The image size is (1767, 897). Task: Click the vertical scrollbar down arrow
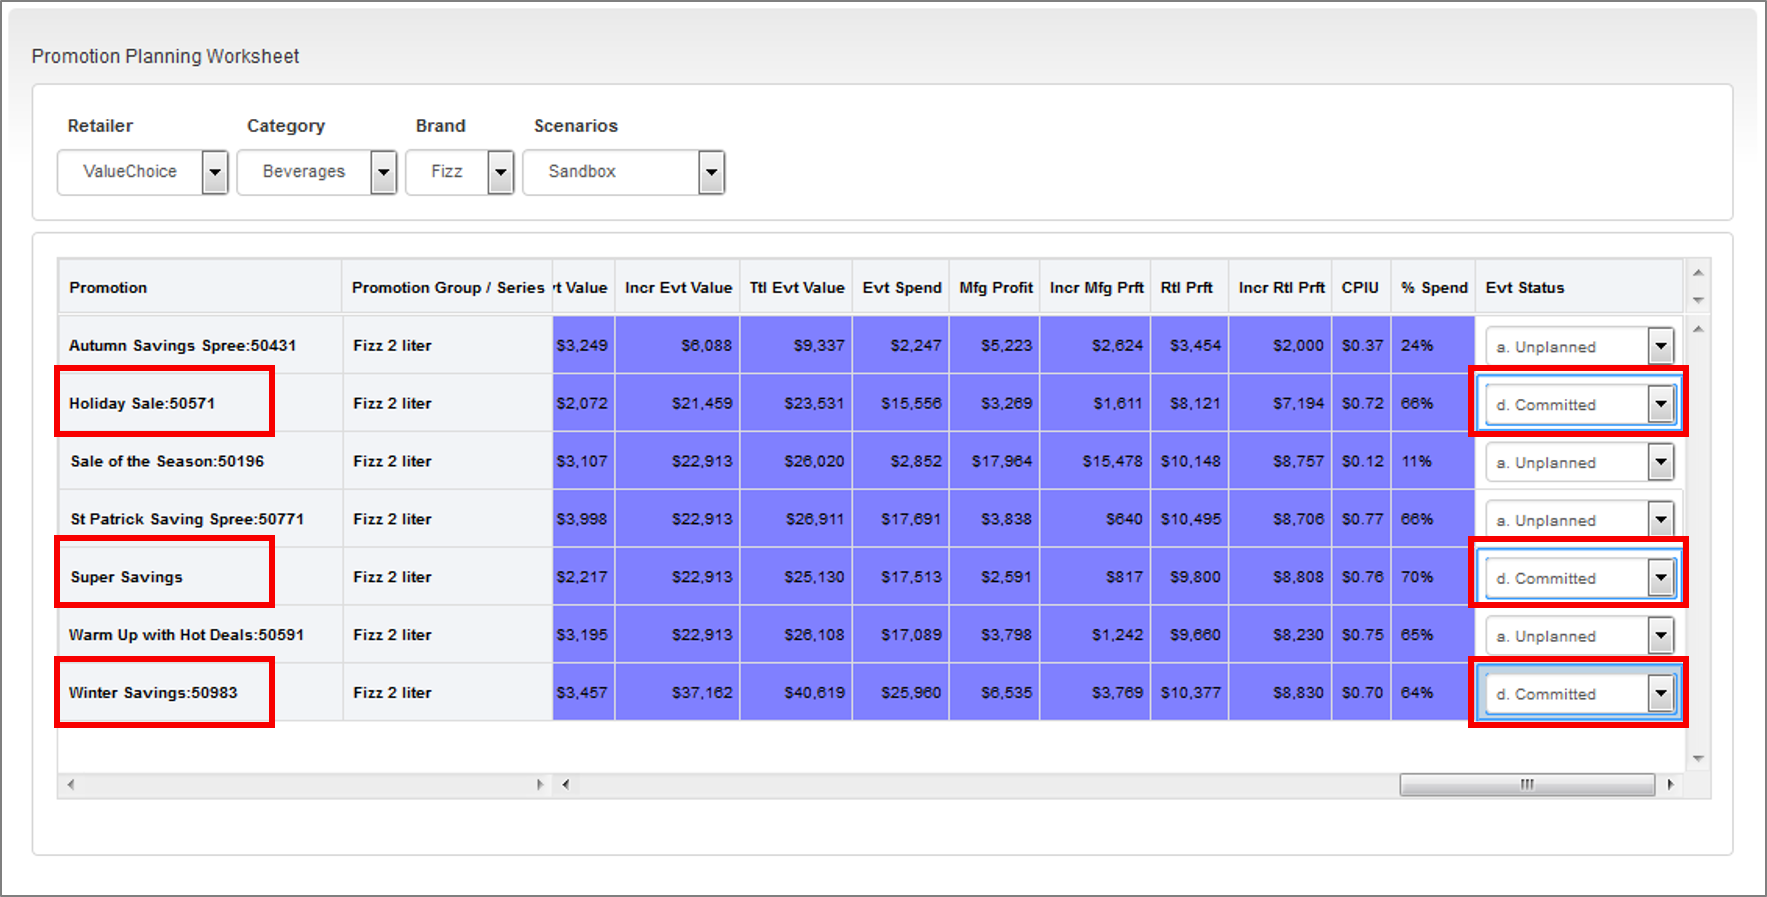[1698, 759]
